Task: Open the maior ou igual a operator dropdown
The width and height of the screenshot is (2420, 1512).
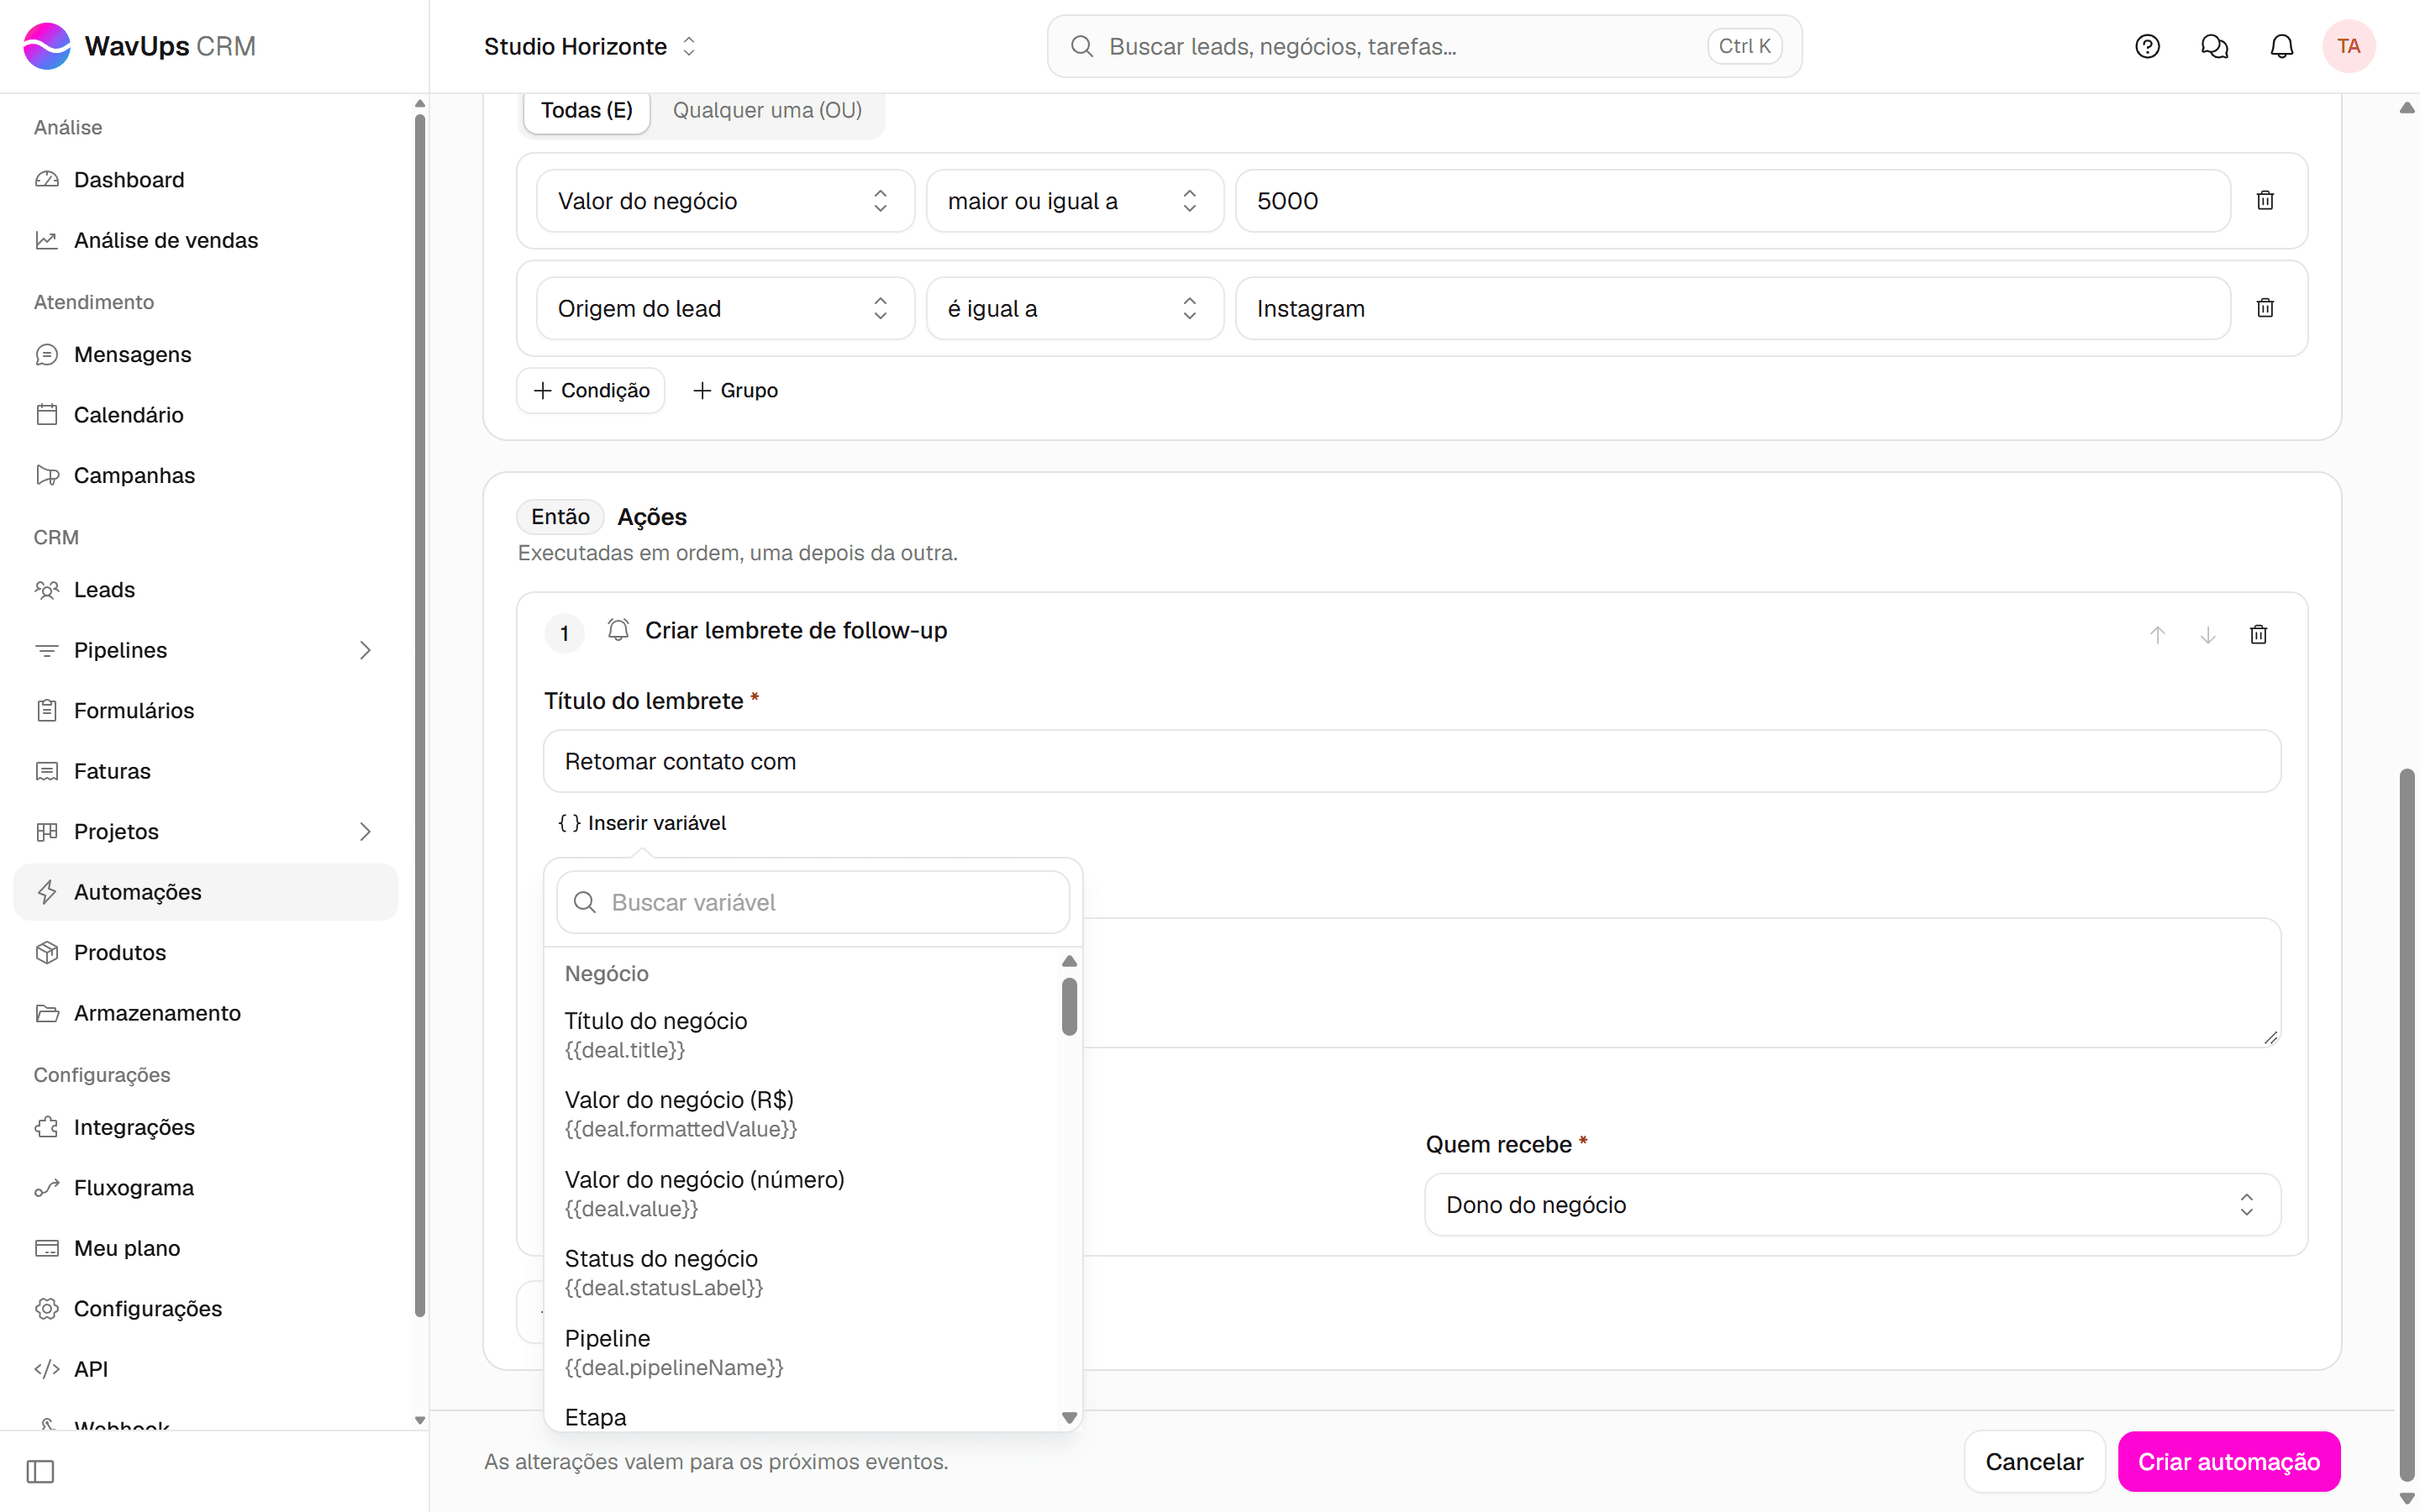Action: pos(1075,201)
